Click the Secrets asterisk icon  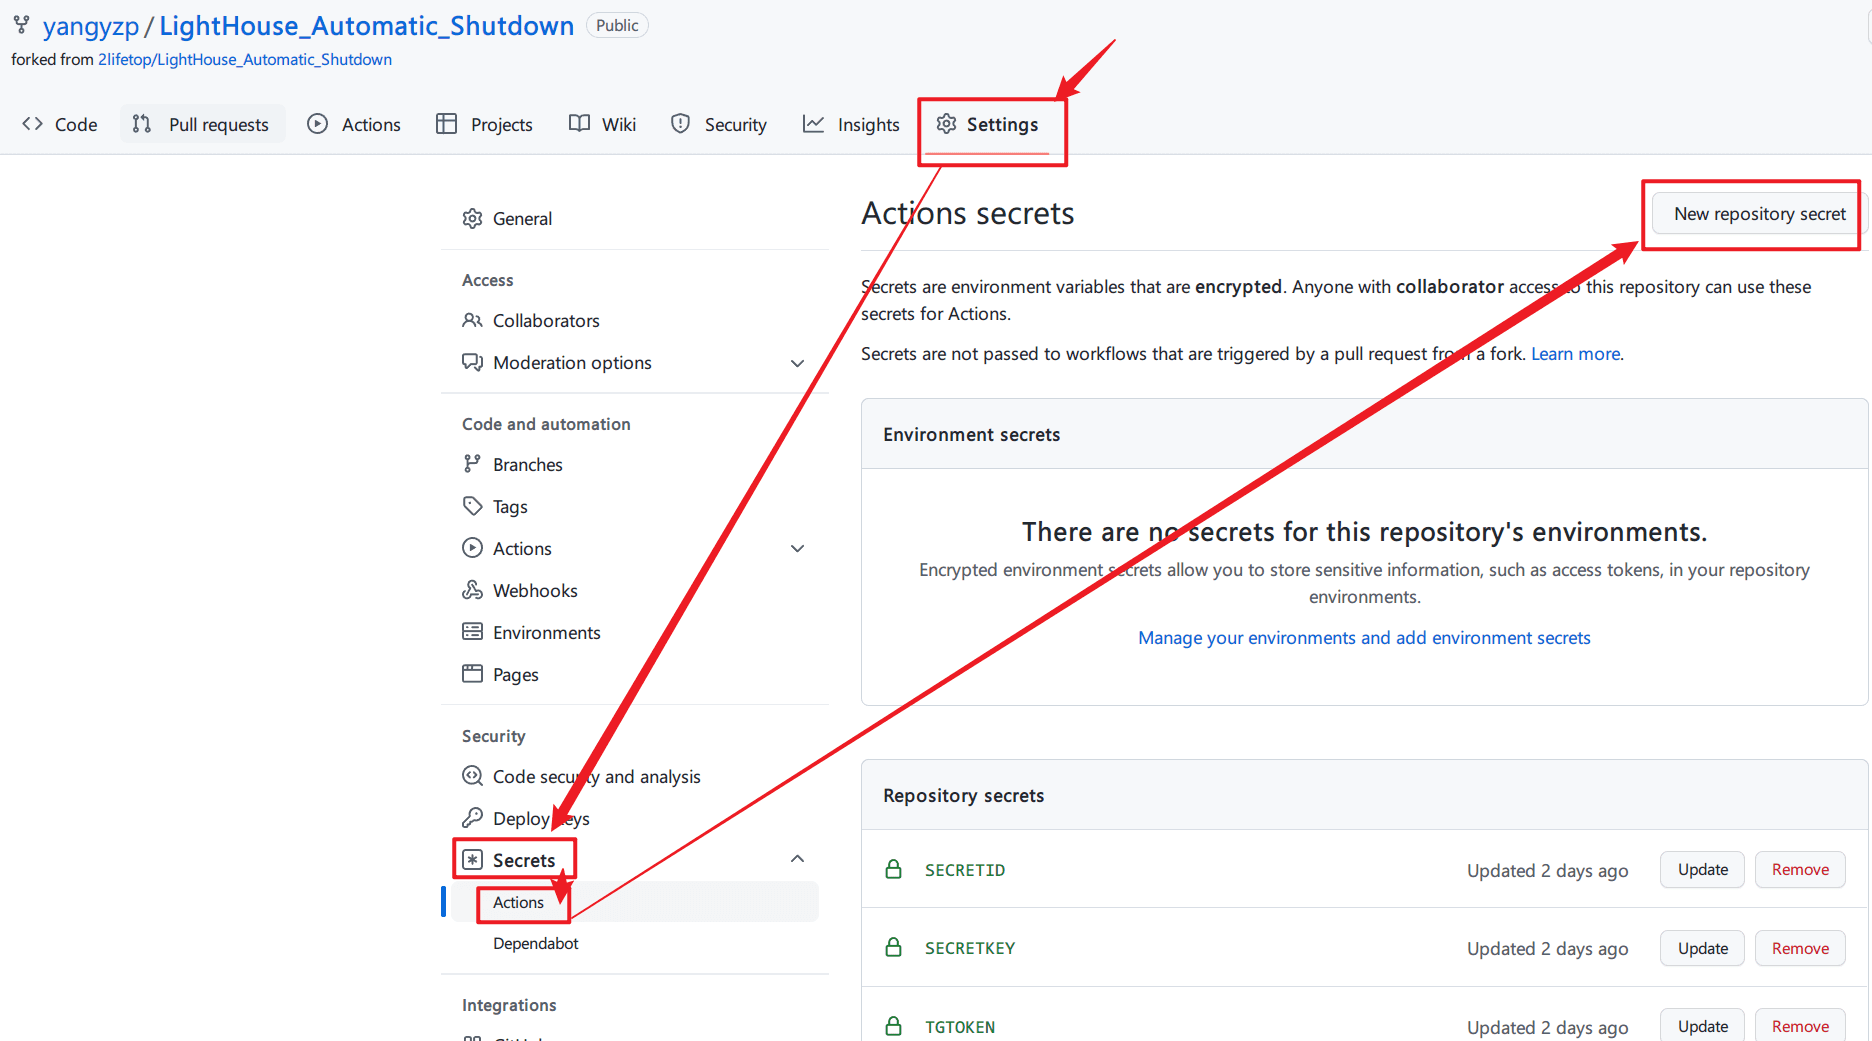click(473, 860)
